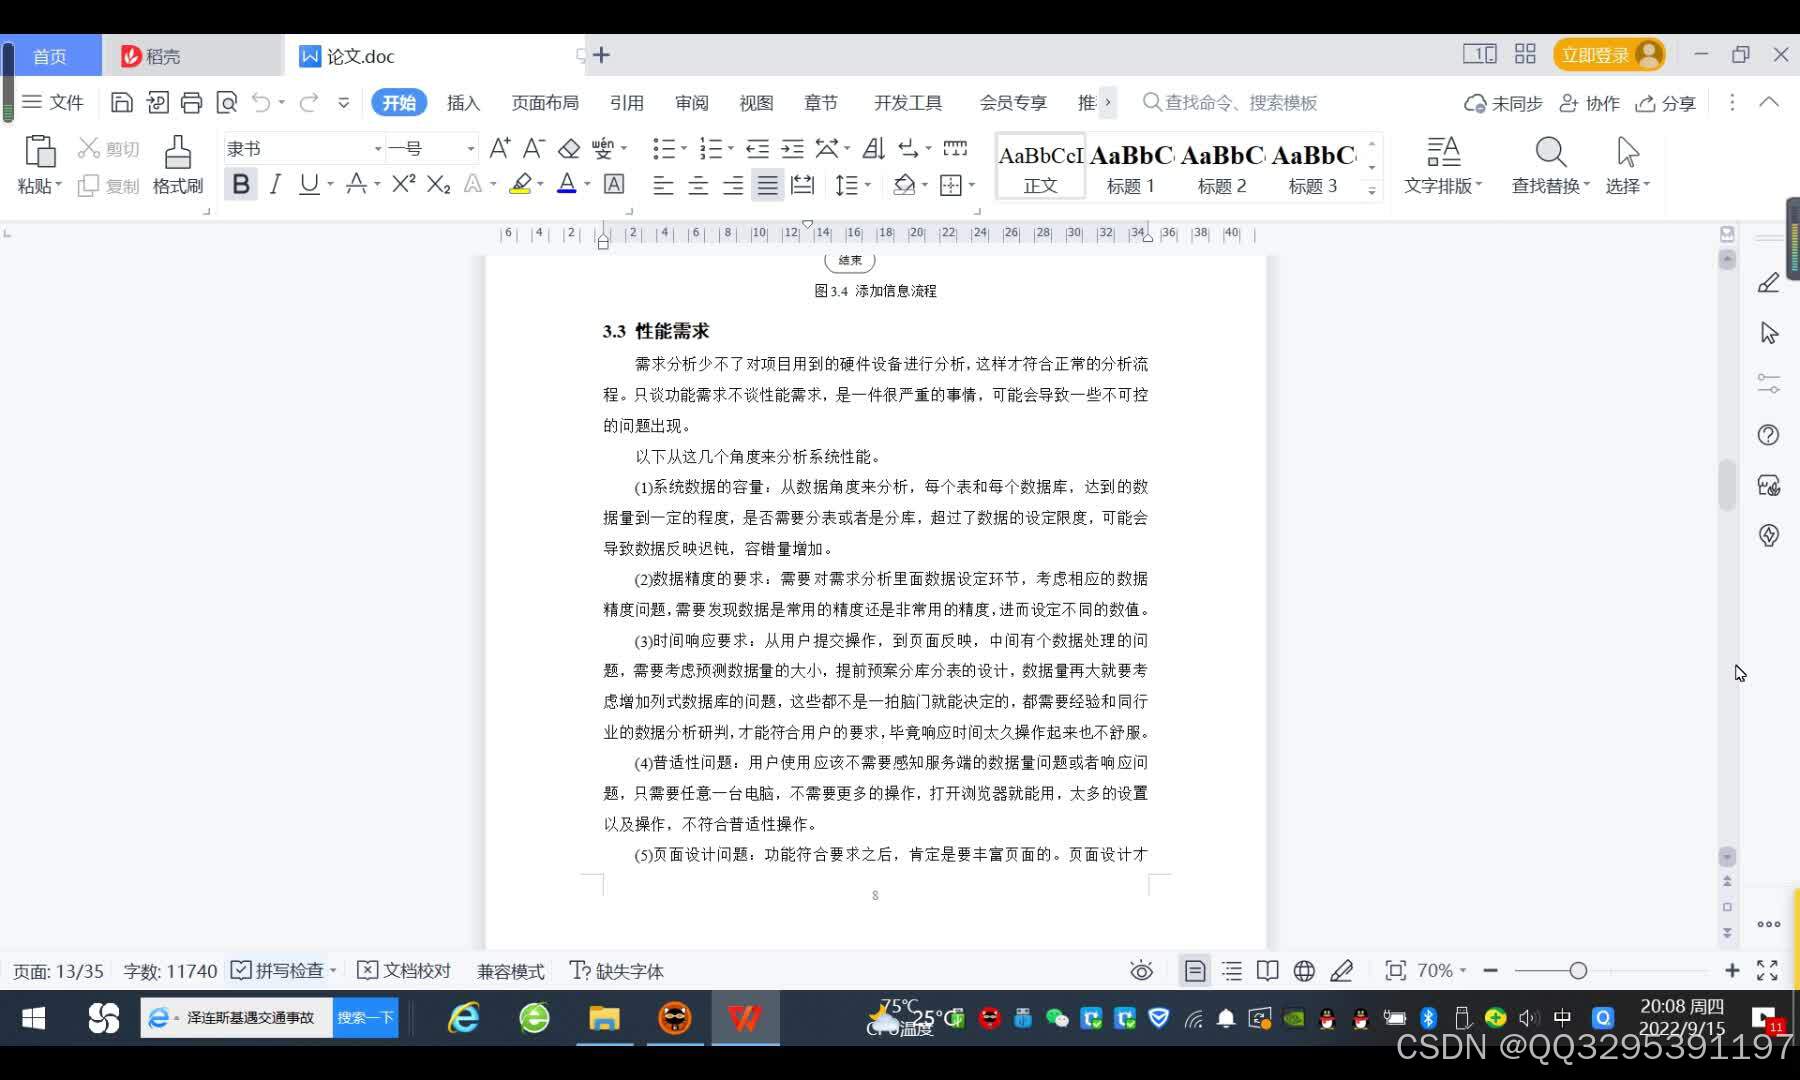Toggle page view layout icon in status bar

point(1195,971)
